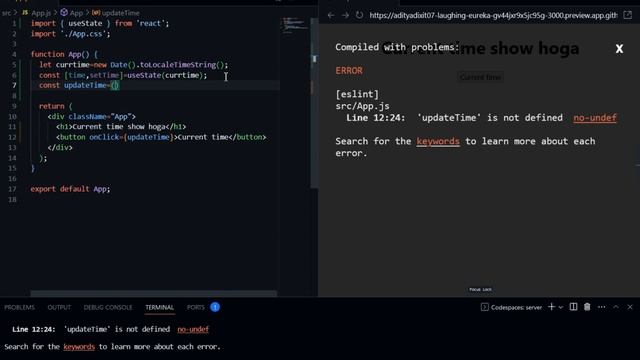Viewport: 640px width, 360px height.
Task: Switch to the PROBLEMS tab
Action: pos(20,307)
